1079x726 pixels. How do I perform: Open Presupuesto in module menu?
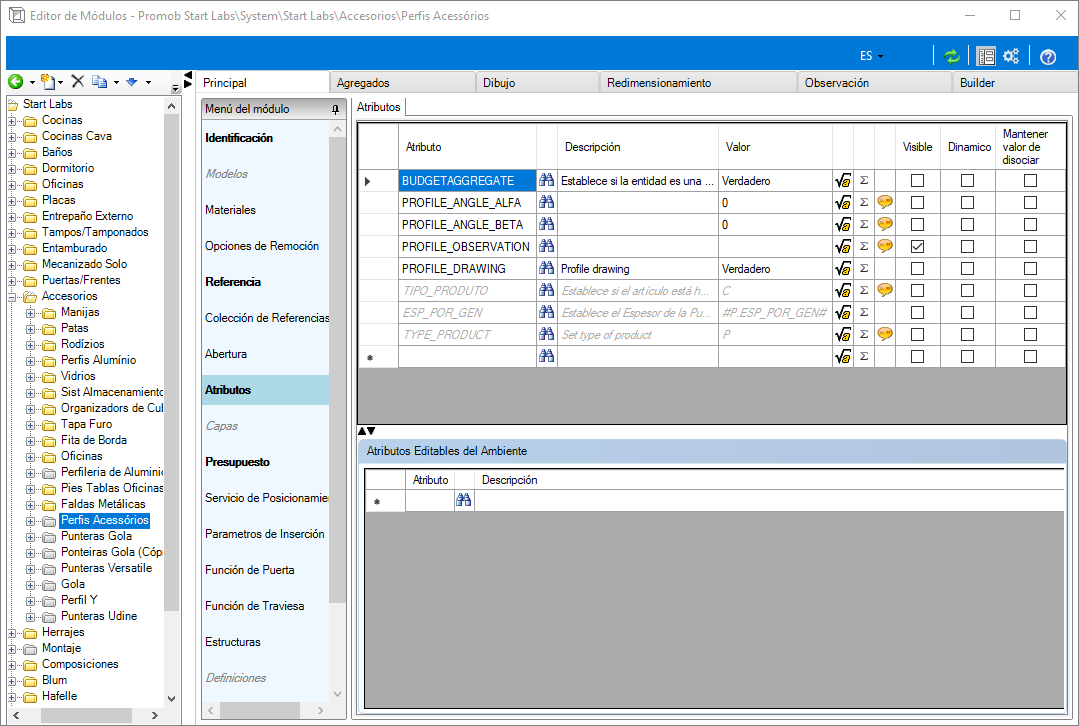point(237,462)
